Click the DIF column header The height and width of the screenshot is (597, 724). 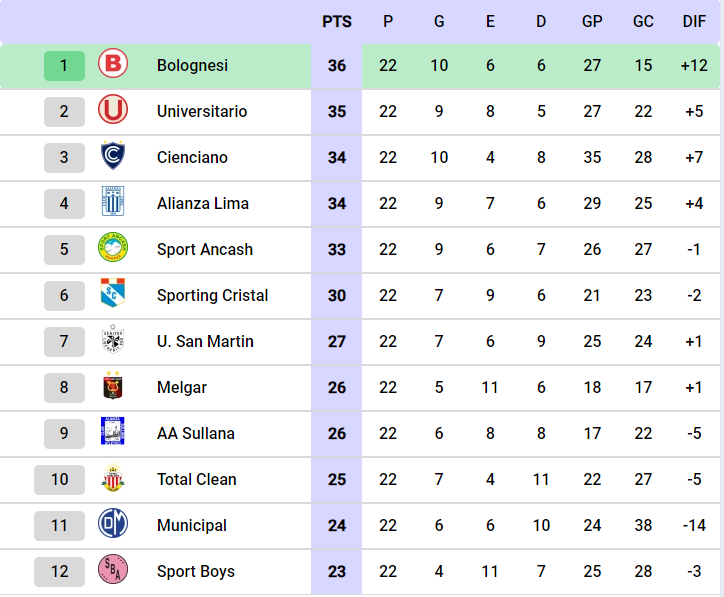click(694, 22)
